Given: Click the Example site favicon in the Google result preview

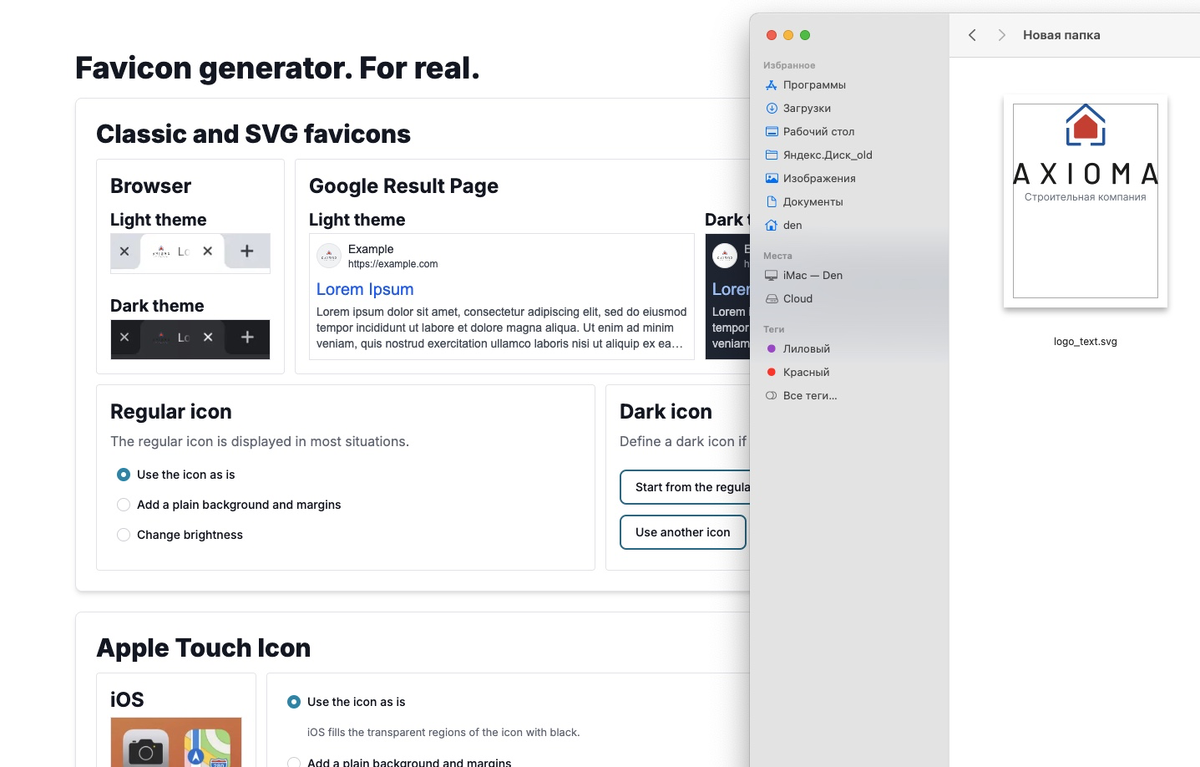Looking at the screenshot, I should coord(328,255).
